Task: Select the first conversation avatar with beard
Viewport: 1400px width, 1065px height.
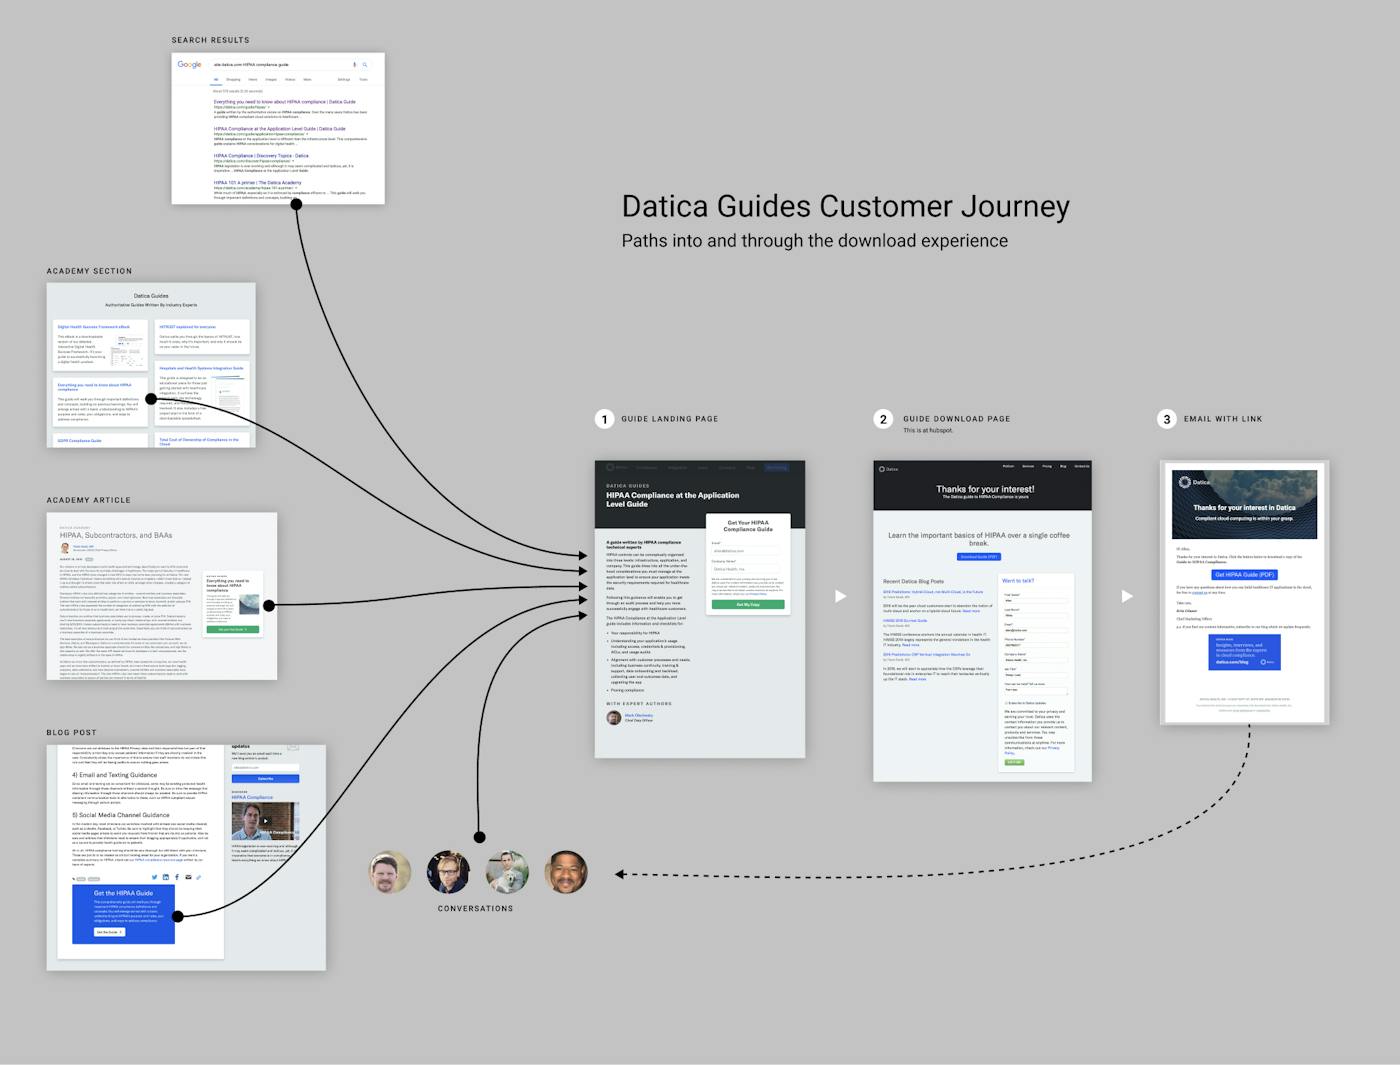Action: pos(389,872)
